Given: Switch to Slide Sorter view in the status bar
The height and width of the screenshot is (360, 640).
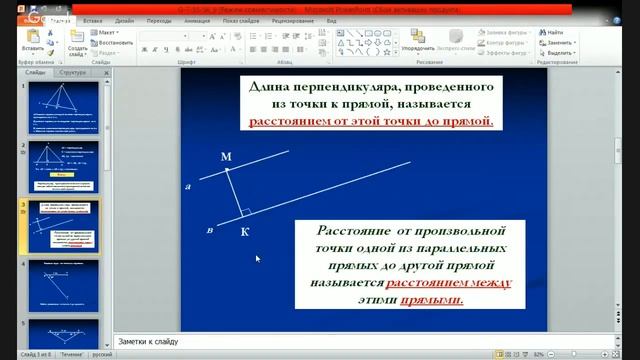Looking at the screenshot, I should 508,355.
